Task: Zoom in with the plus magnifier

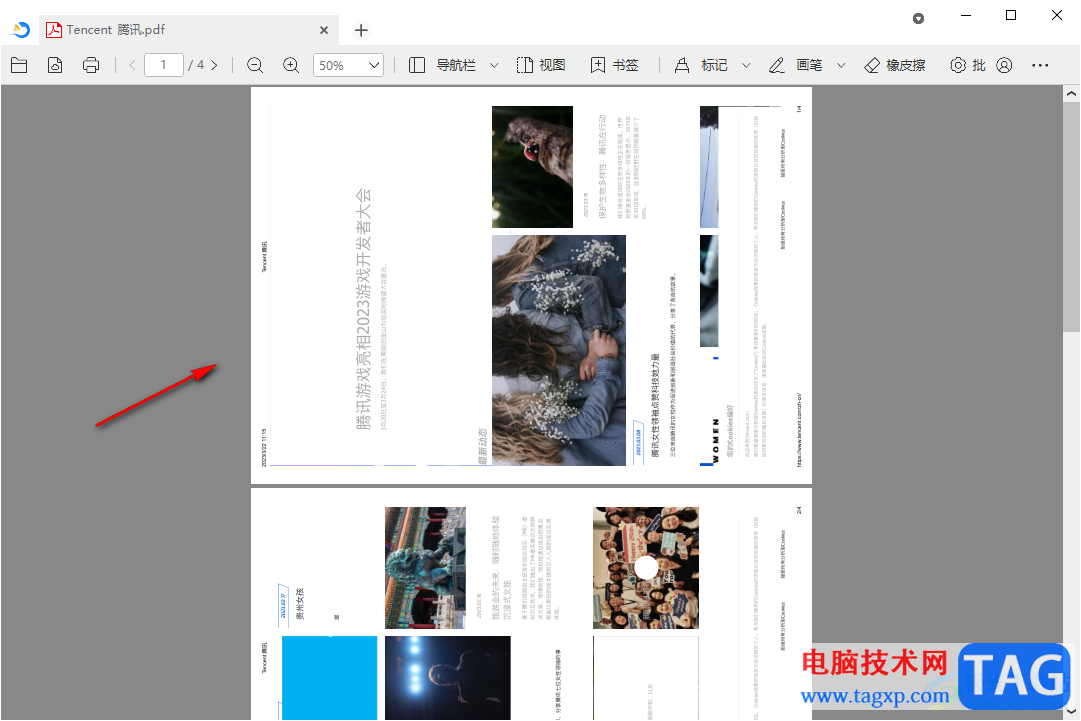Action: 291,65
